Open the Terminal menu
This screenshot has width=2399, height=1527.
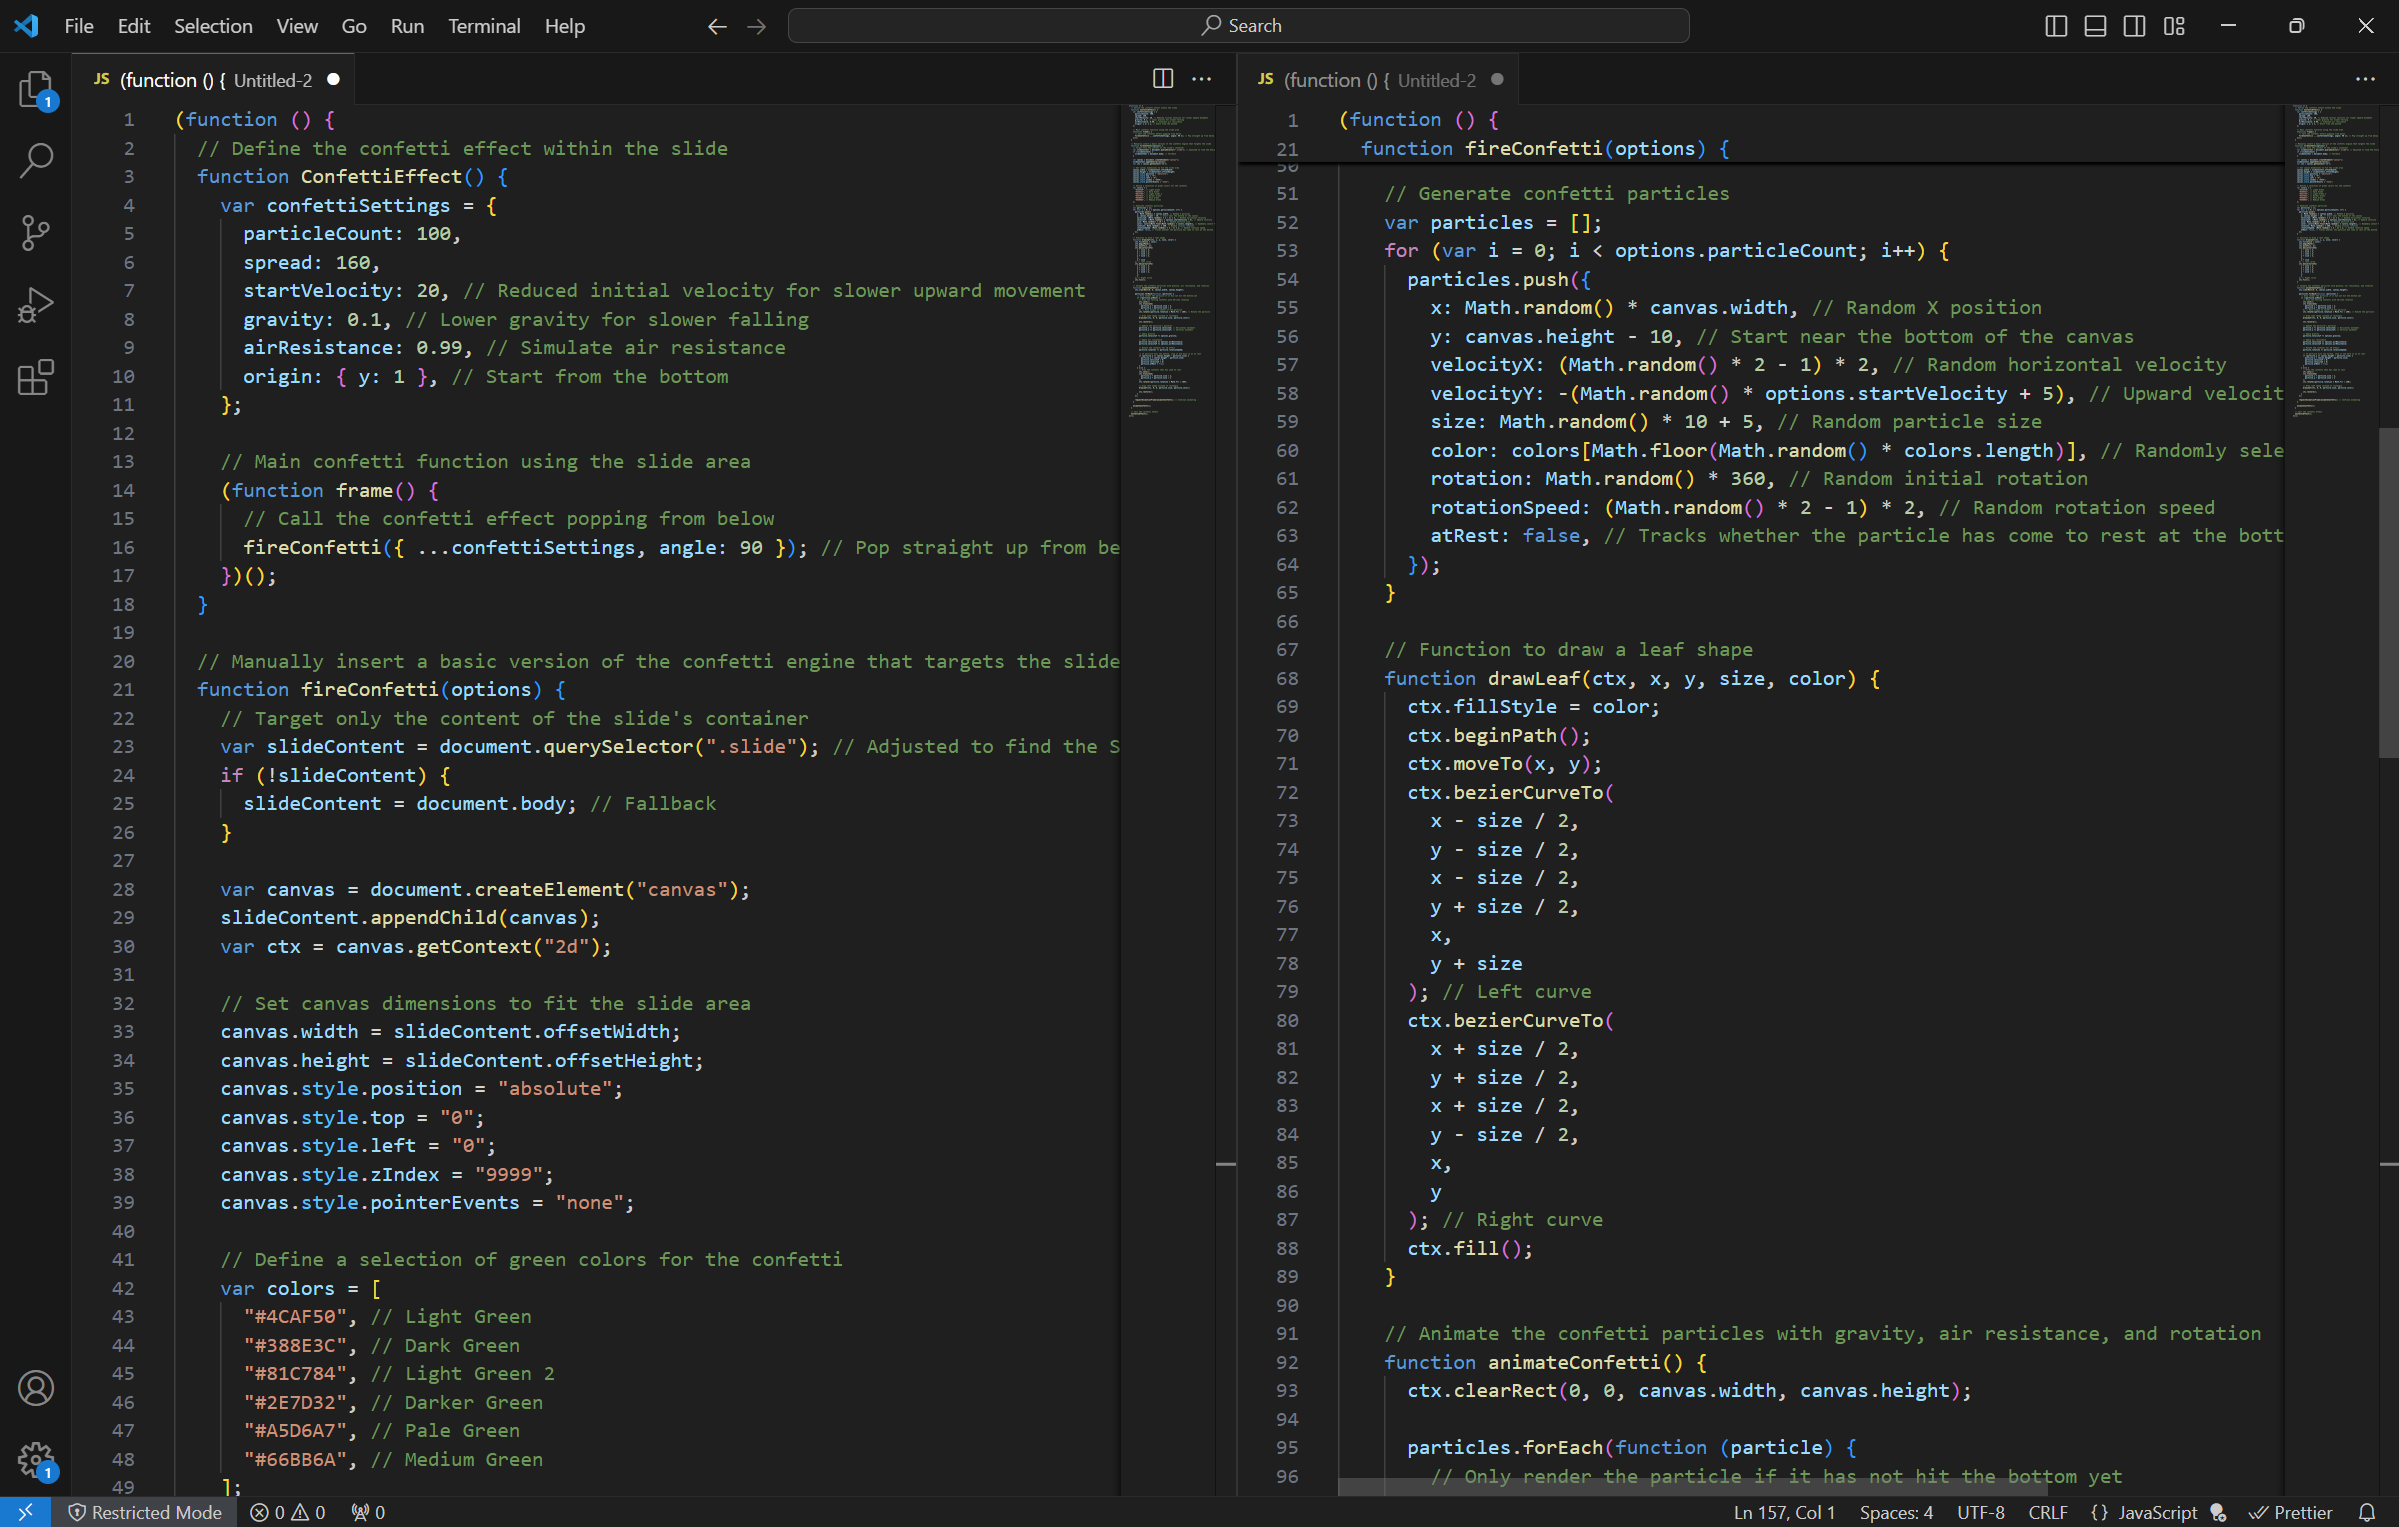pos(484,26)
